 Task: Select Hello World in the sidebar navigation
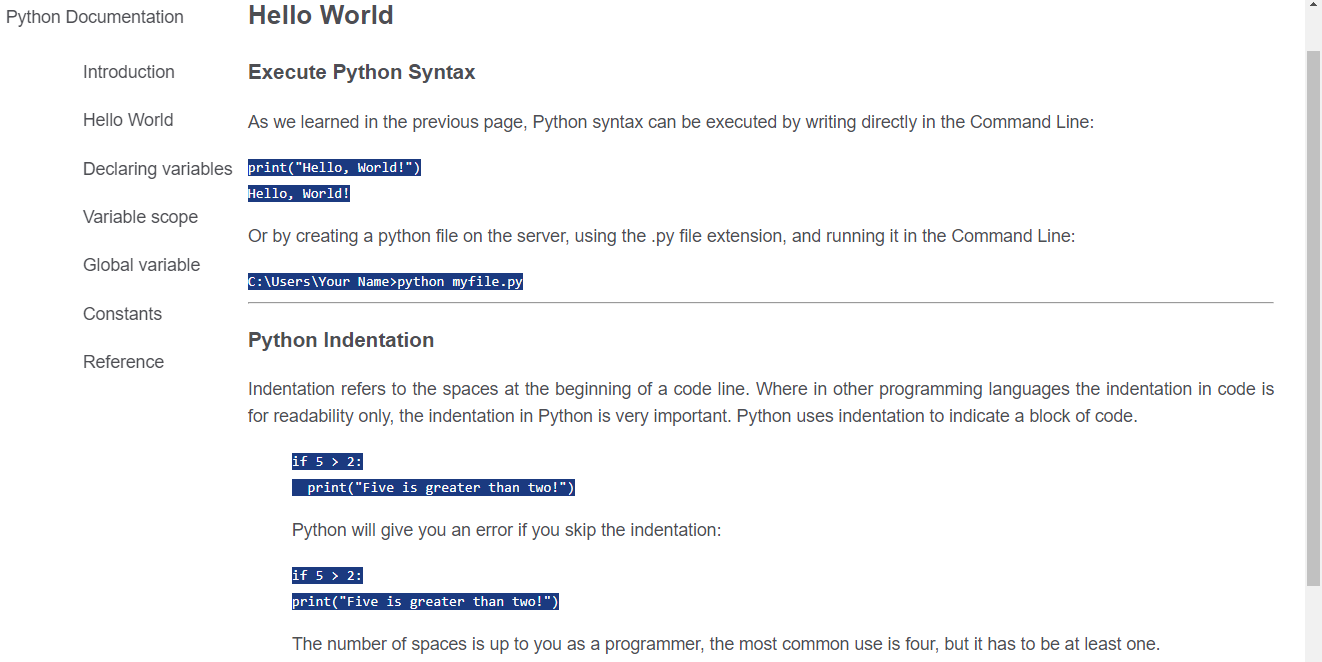(x=128, y=120)
